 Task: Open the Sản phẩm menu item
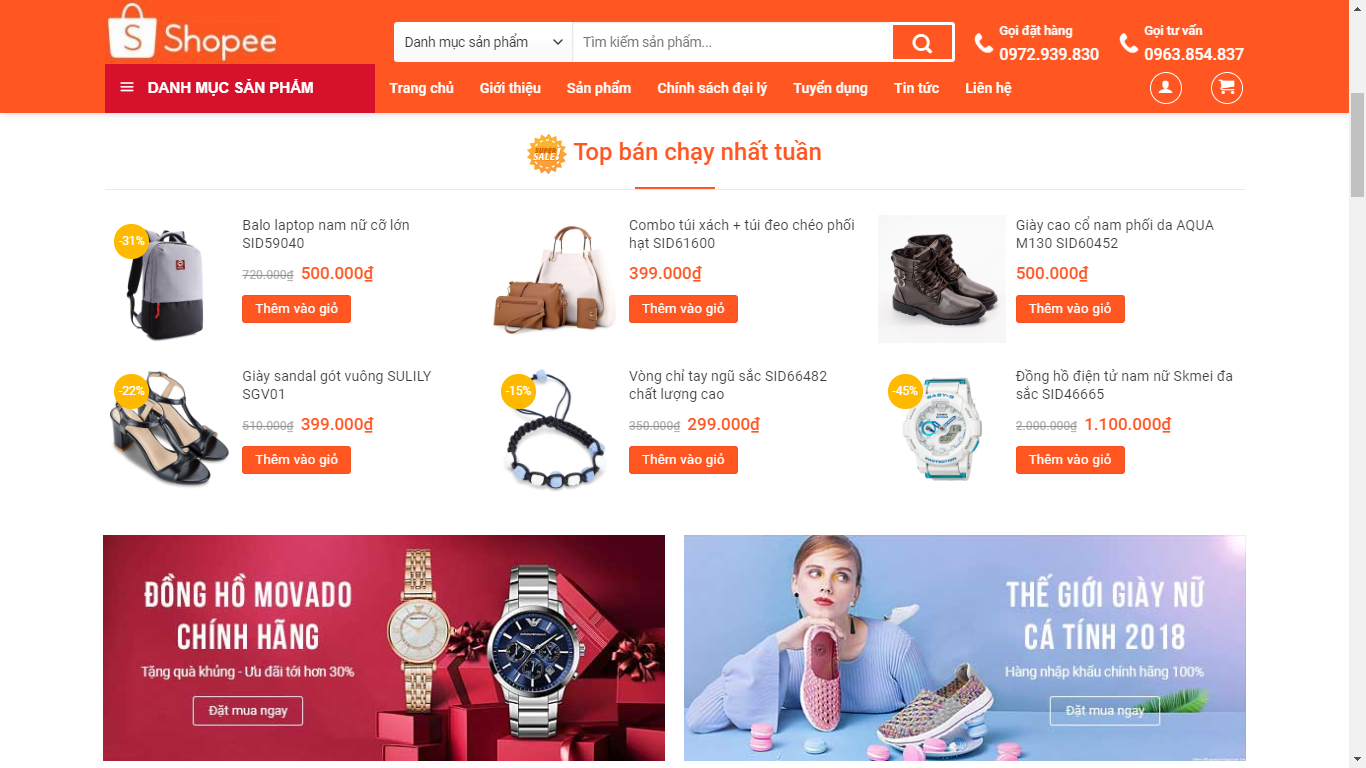click(599, 88)
